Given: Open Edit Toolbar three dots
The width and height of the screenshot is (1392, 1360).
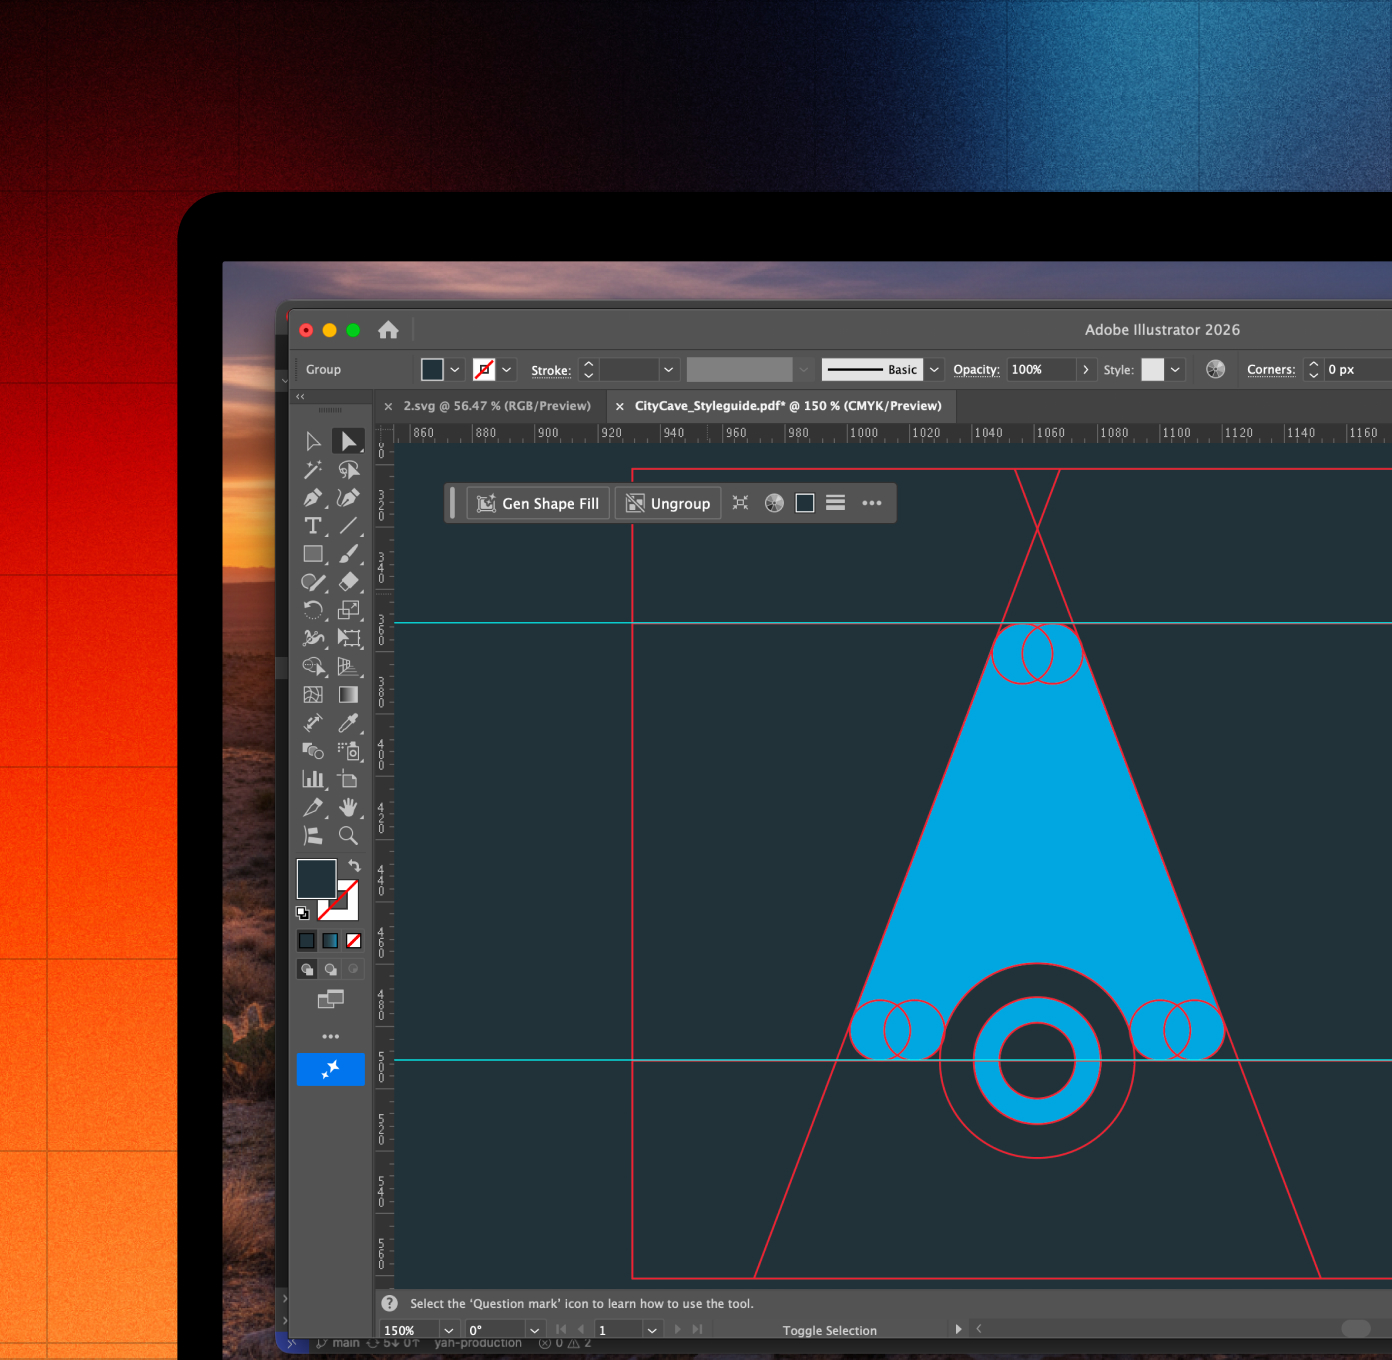Looking at the screenshot, I should (x=331, y=1036).
